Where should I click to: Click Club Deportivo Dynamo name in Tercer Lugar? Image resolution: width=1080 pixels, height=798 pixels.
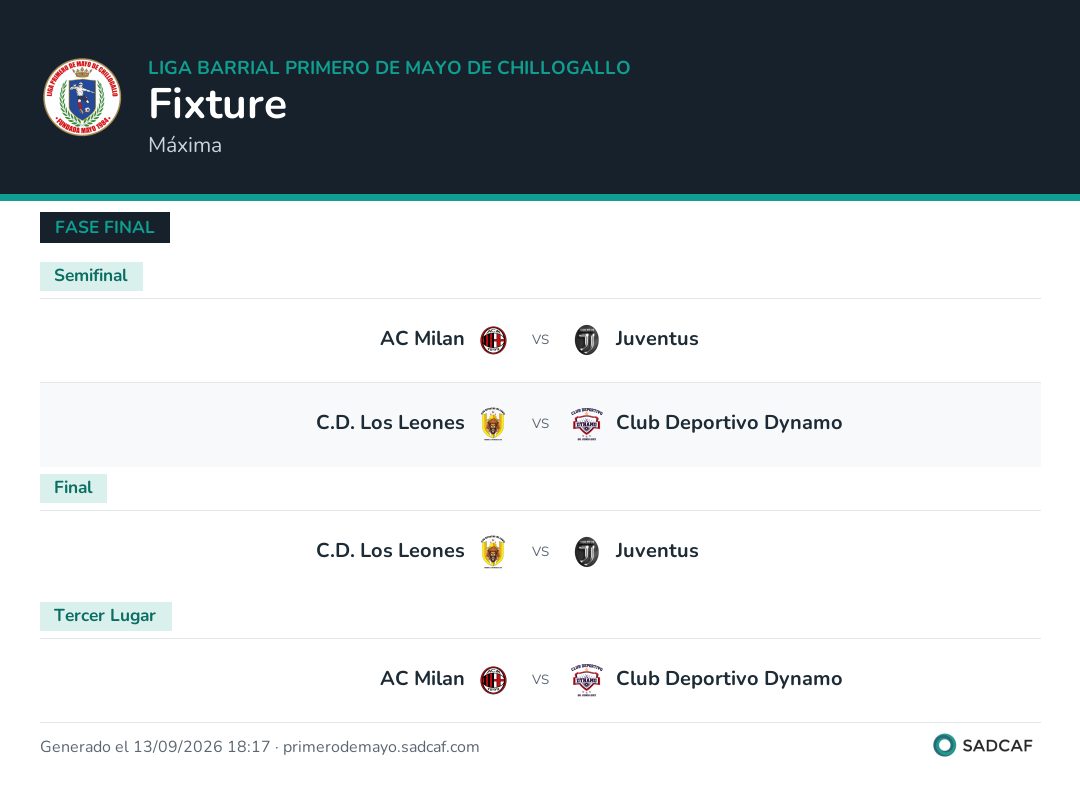tap(729, 679)
